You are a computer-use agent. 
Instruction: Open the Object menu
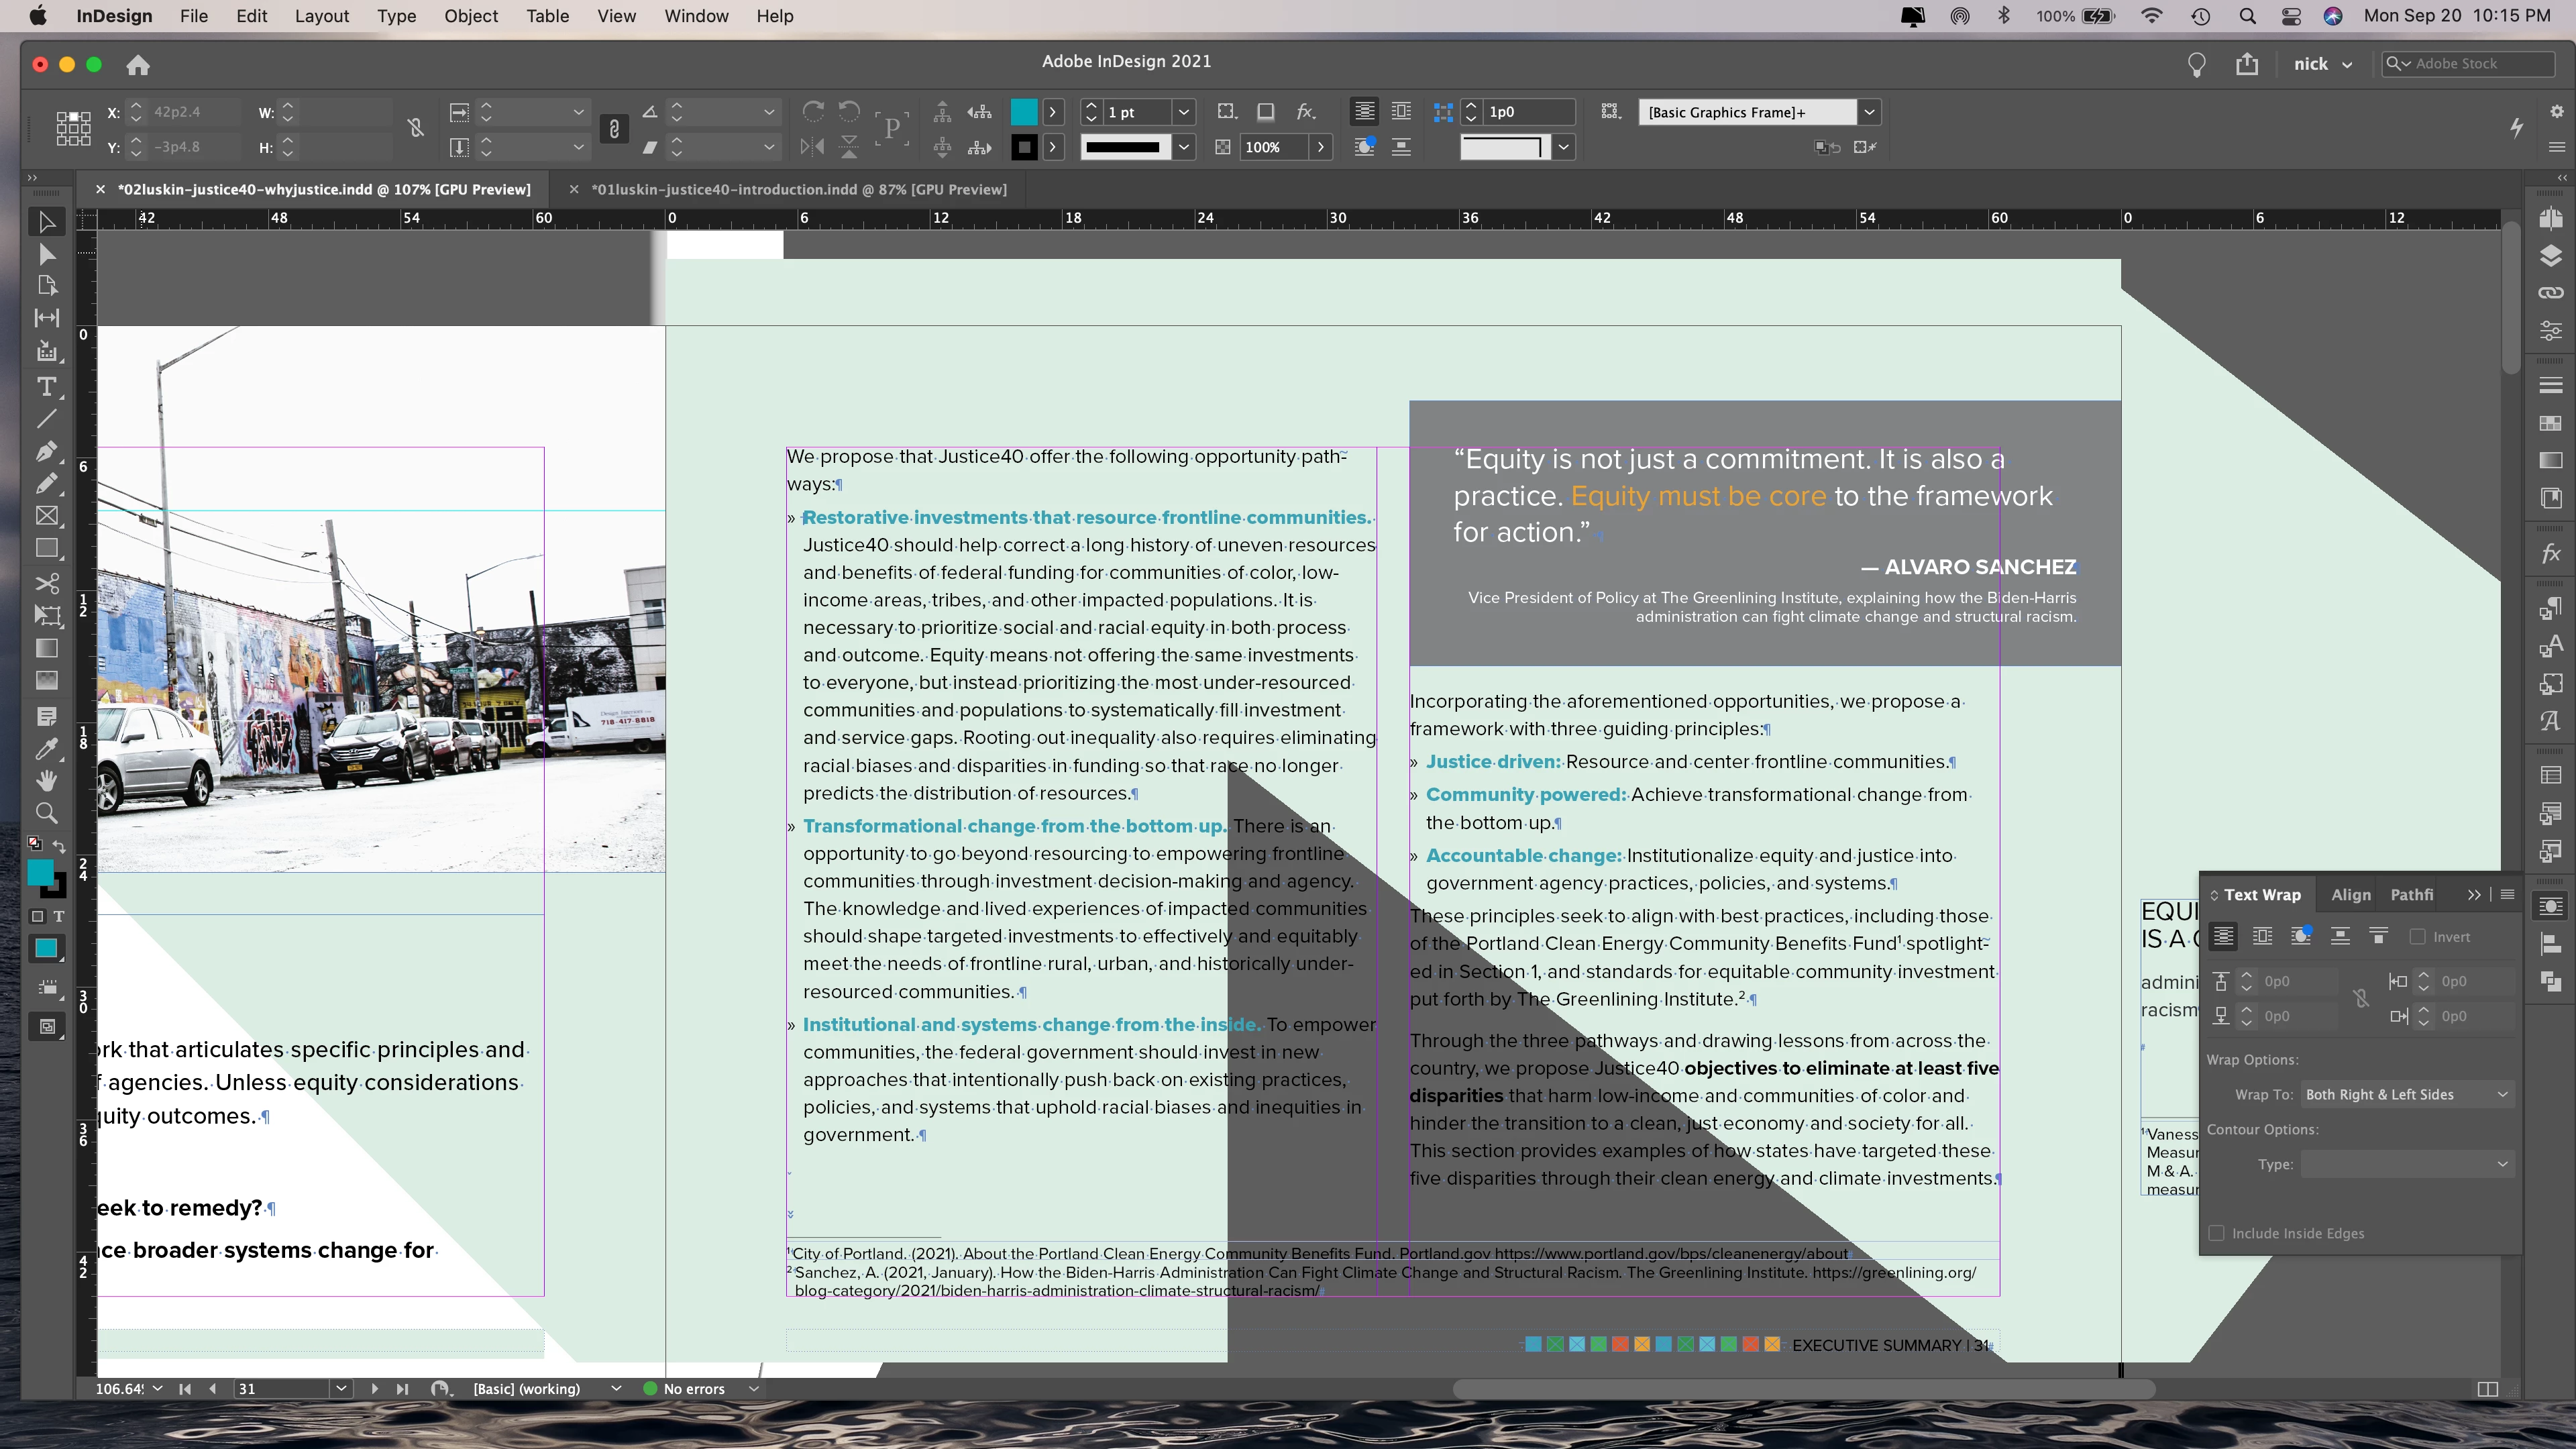(x=470, y=16)
